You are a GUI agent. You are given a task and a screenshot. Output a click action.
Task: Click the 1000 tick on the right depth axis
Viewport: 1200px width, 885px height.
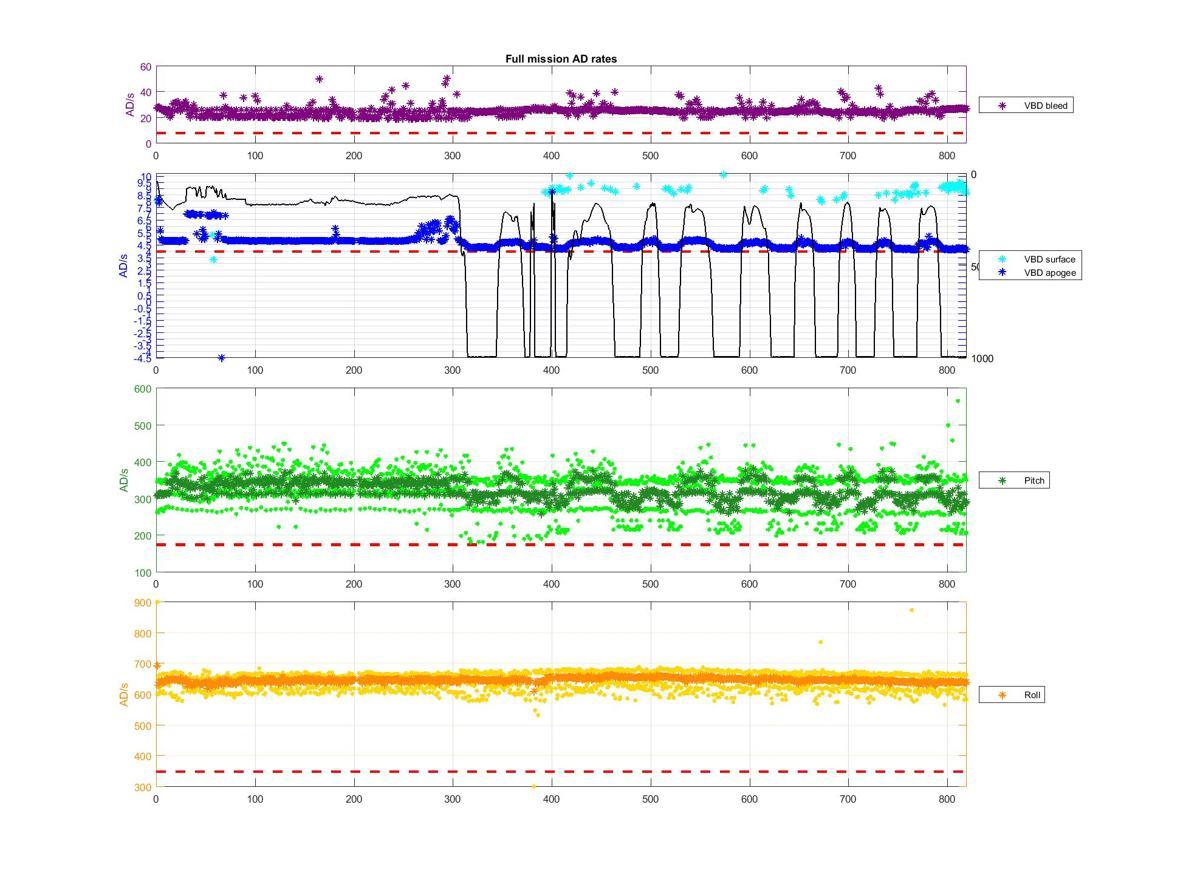coord(982,358)
